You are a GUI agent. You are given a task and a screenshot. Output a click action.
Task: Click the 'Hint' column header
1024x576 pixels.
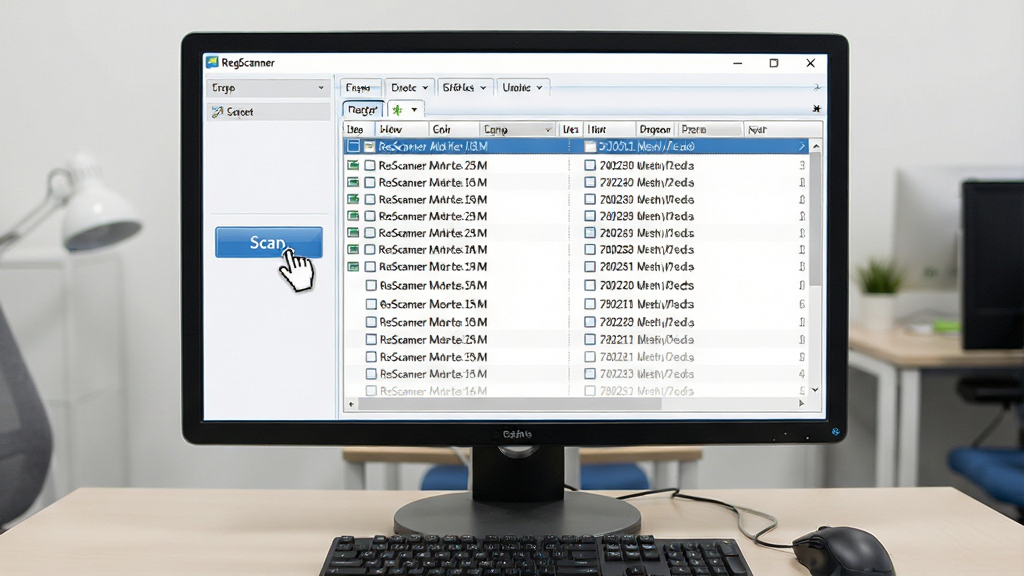tap(609, 129)
